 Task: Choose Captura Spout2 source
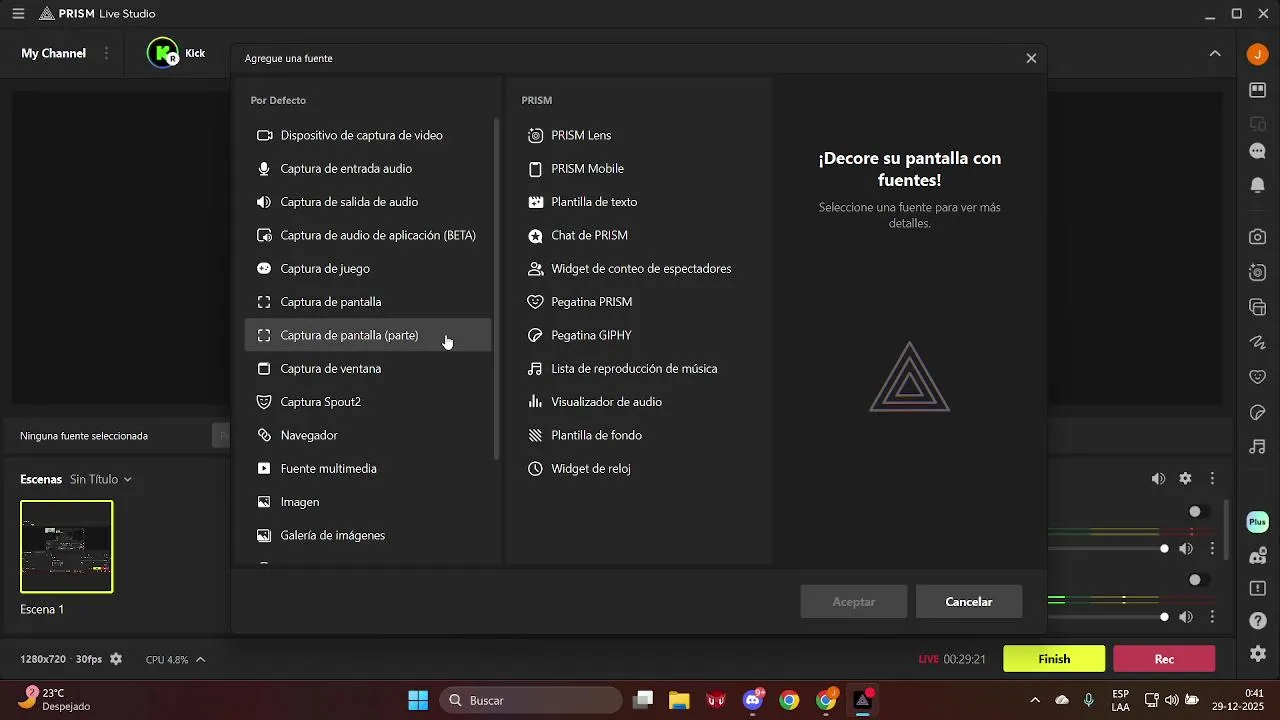point(368,402)
